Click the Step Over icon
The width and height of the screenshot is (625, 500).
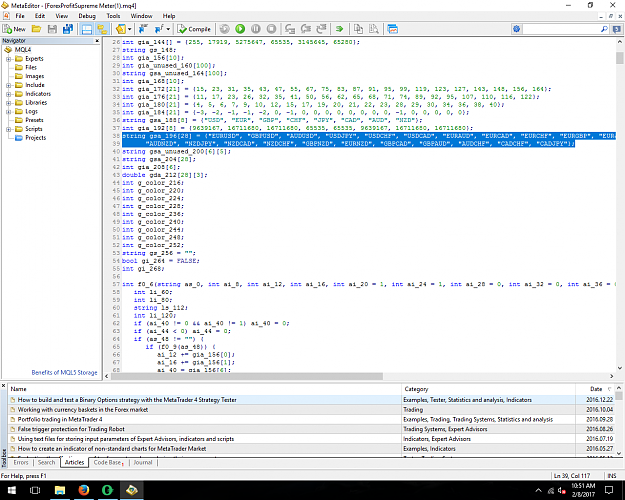(306, 29)
